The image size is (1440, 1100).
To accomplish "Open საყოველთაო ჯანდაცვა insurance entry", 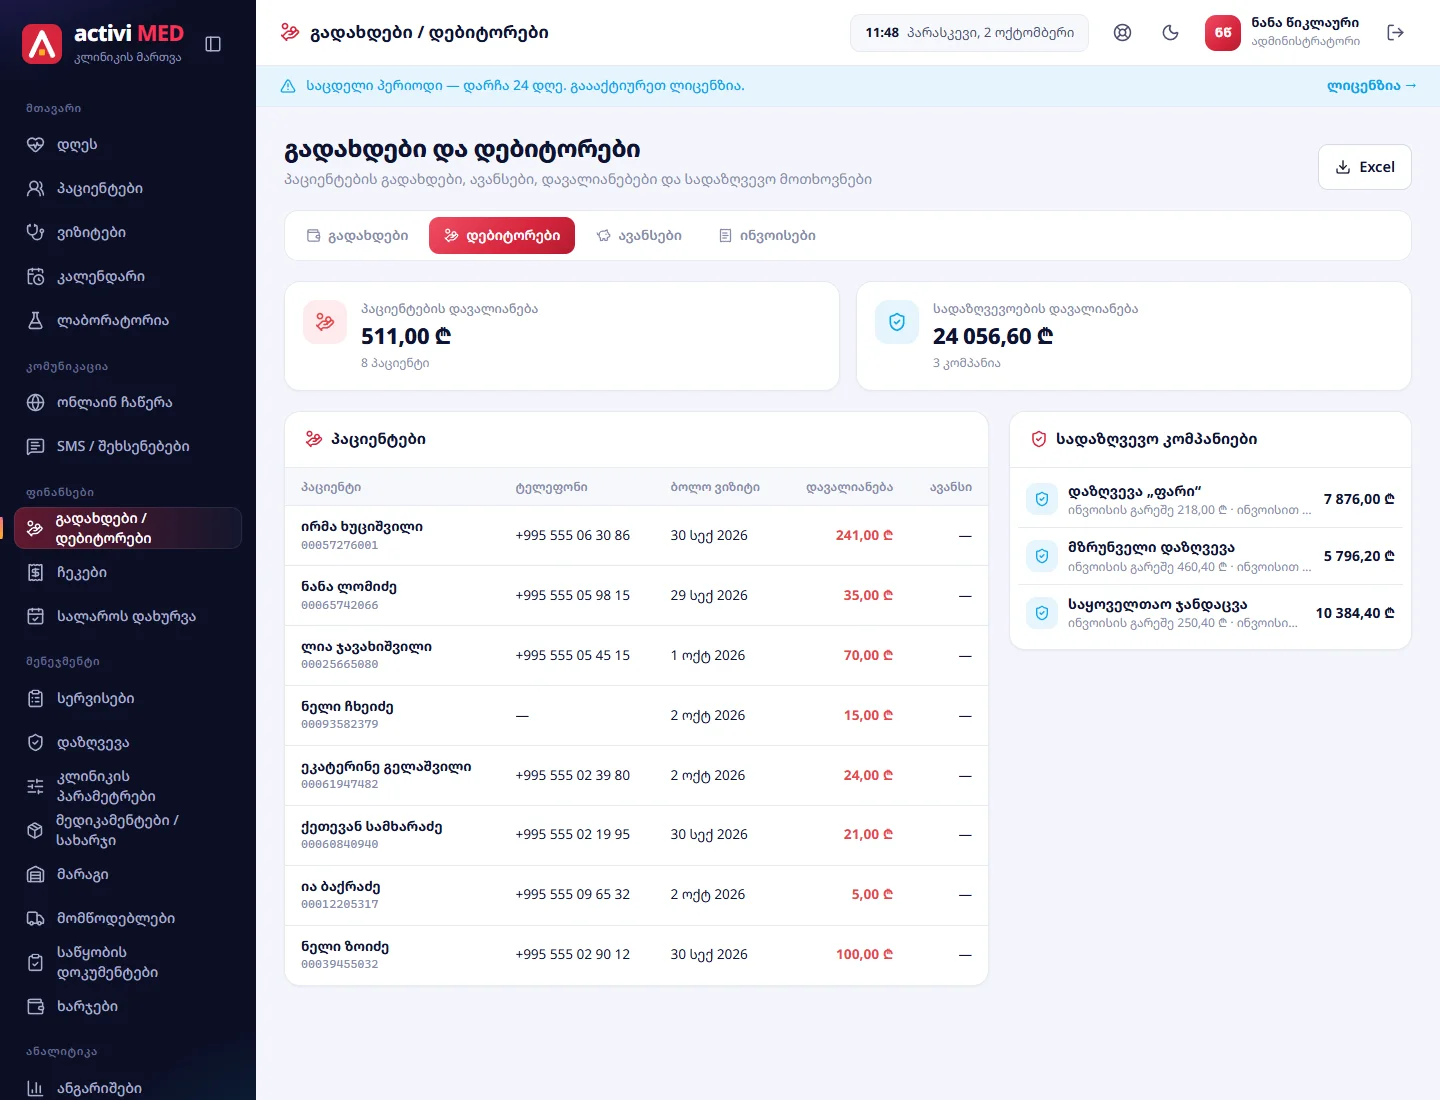I will (1210, 613).
